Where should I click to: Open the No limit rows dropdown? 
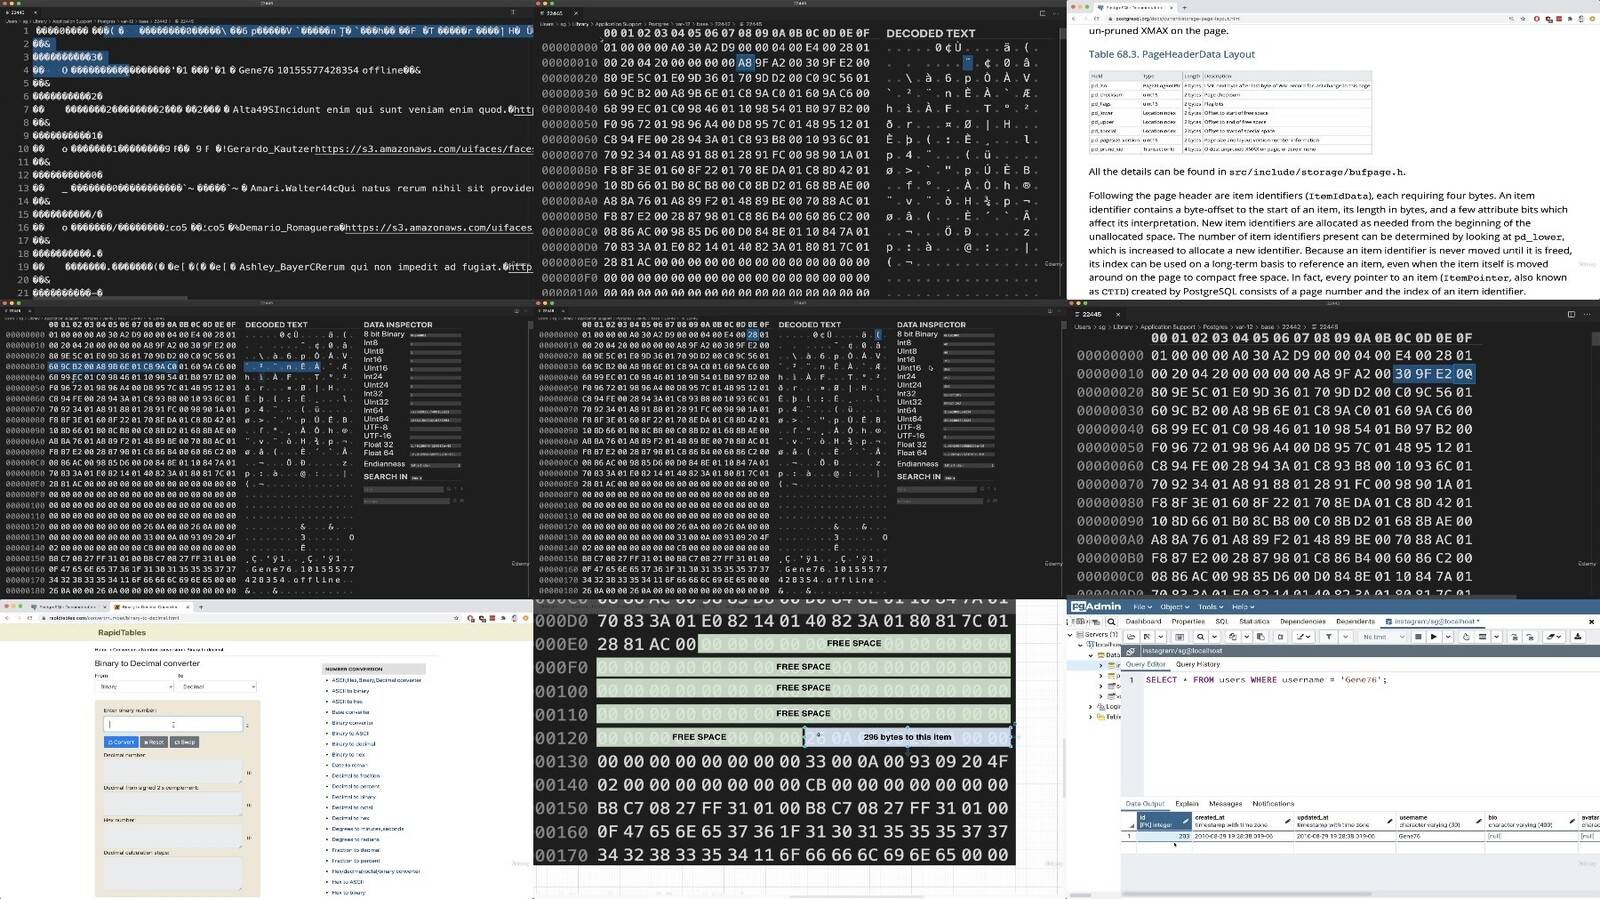click(1384, 636)
